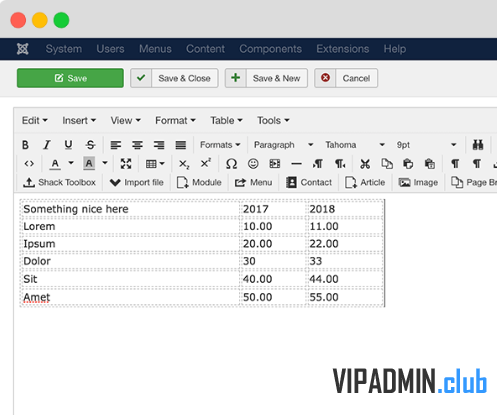Open the text color picker arrow

click(x=71, y=163)
